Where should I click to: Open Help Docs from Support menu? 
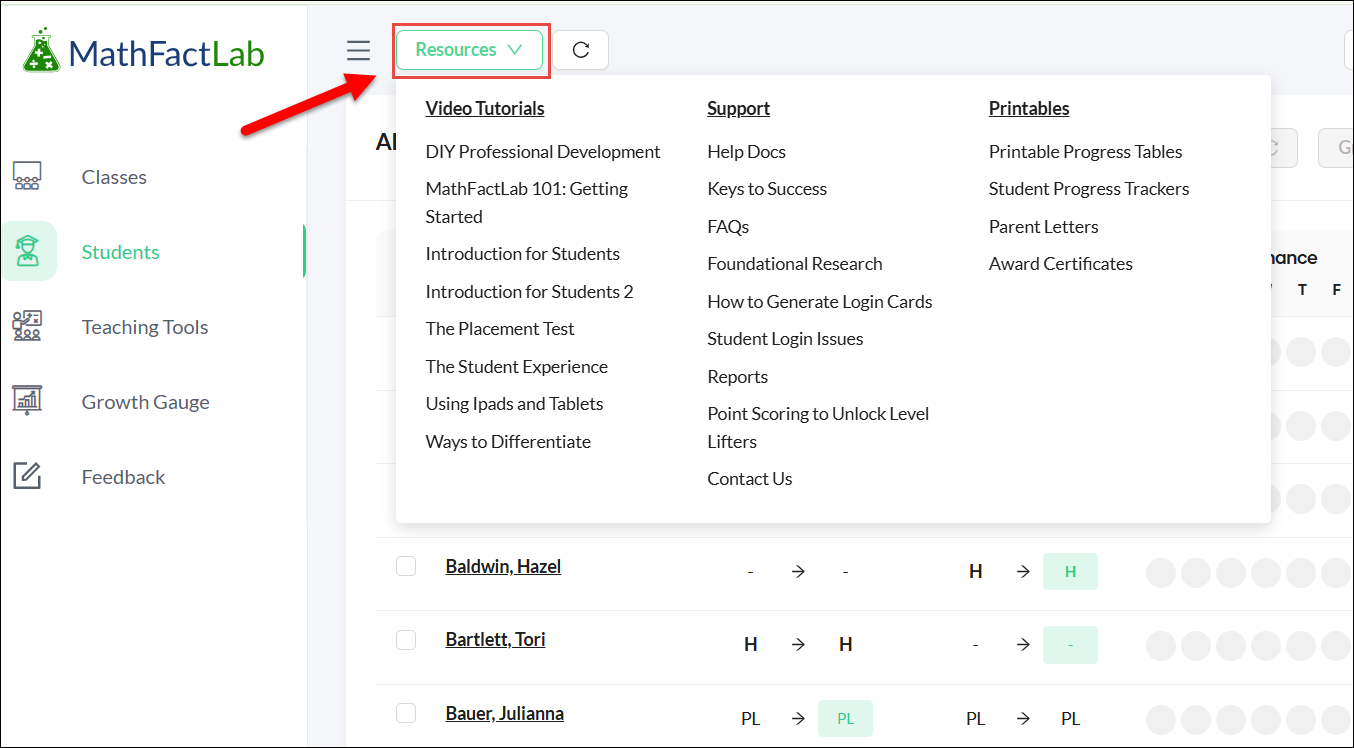(746, 152)
